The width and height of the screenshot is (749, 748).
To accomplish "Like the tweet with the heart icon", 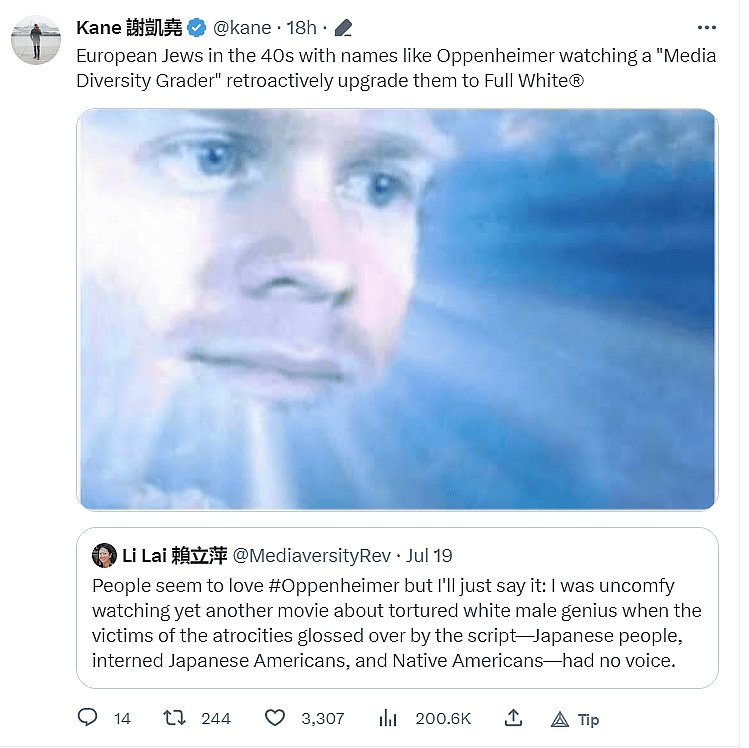I will pos(275,718).
